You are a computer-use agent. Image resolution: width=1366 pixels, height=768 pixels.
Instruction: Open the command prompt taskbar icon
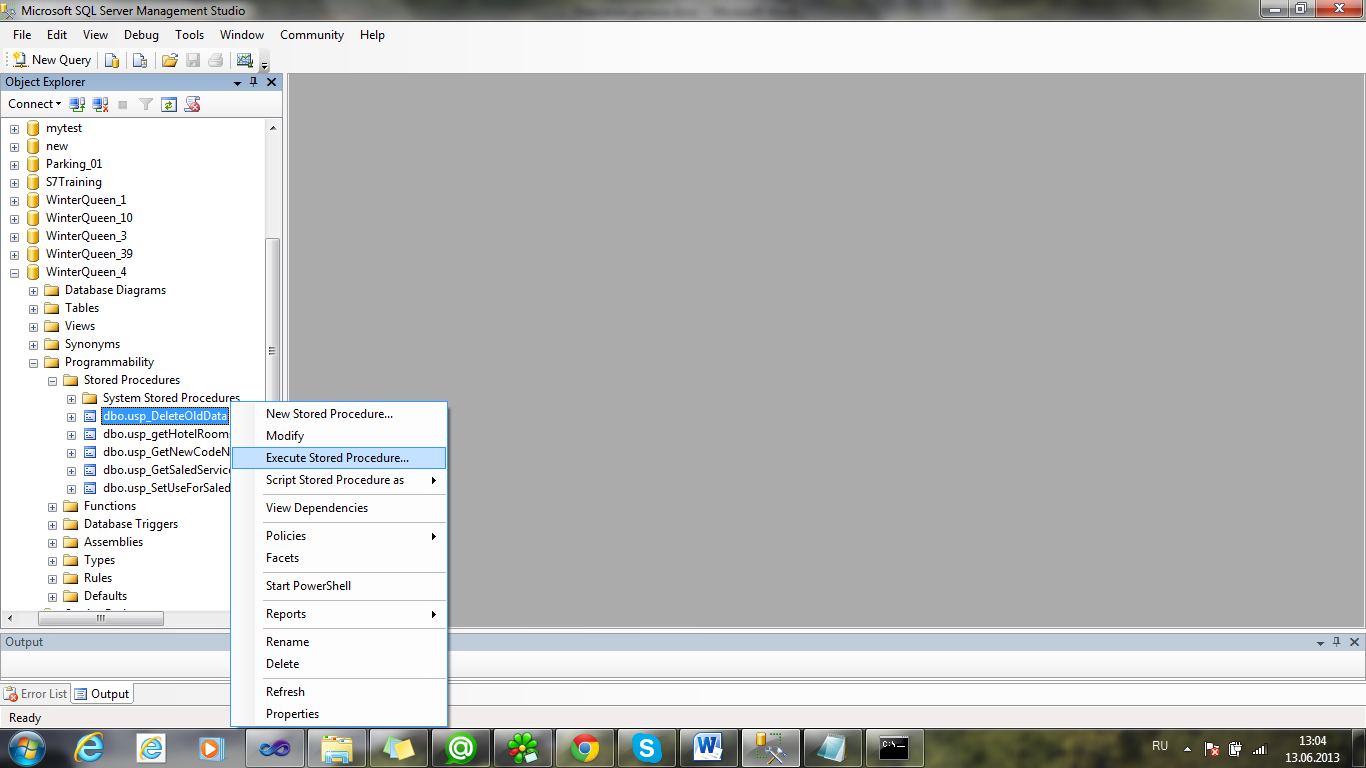click(894, 747)
